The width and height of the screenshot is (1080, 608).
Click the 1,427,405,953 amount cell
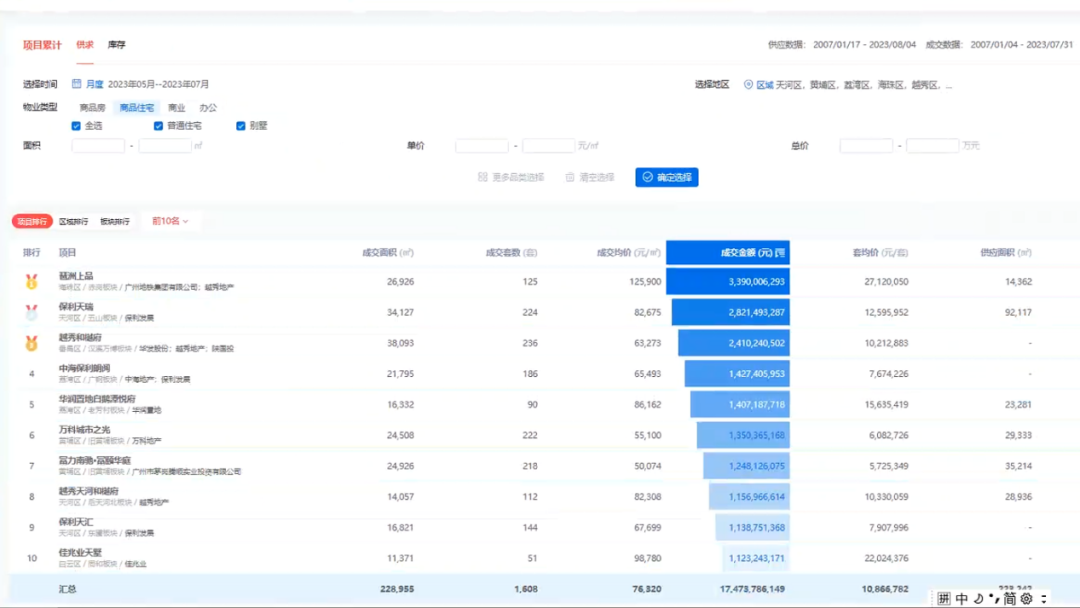pyautogui.click(x=737, y=374)
